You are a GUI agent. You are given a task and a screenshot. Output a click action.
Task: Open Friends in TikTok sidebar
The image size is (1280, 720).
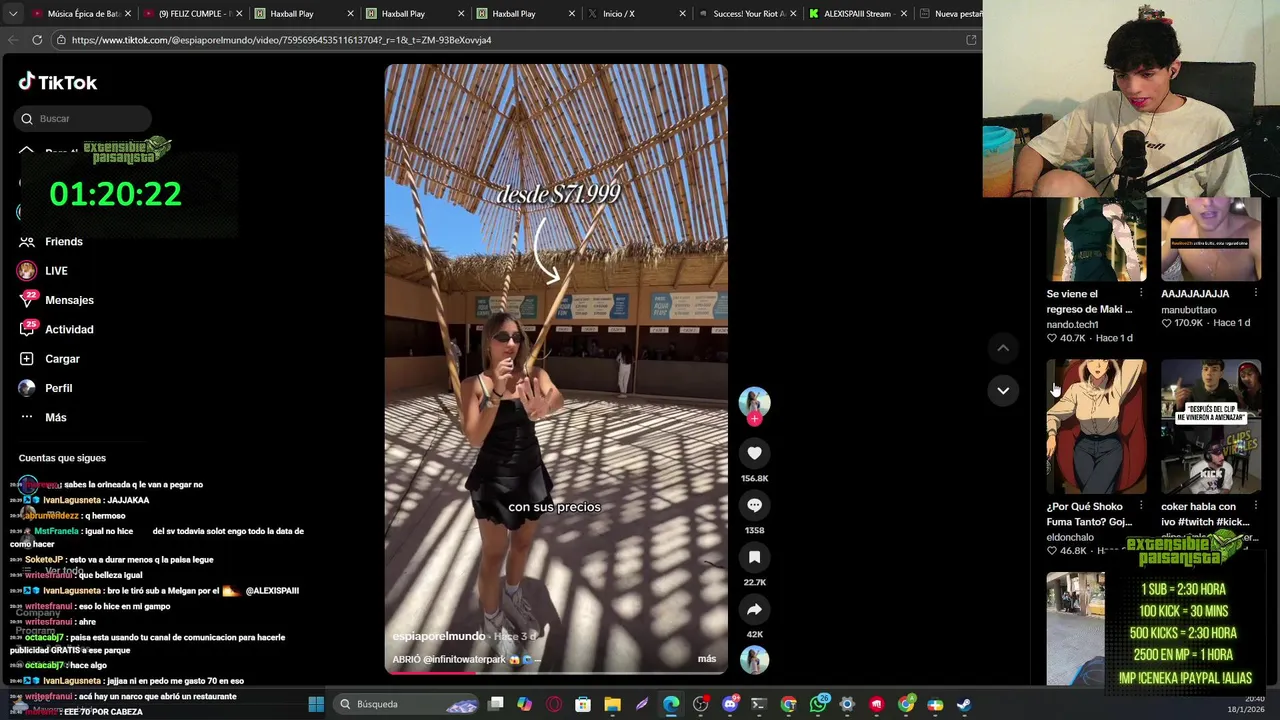point(50,241)
